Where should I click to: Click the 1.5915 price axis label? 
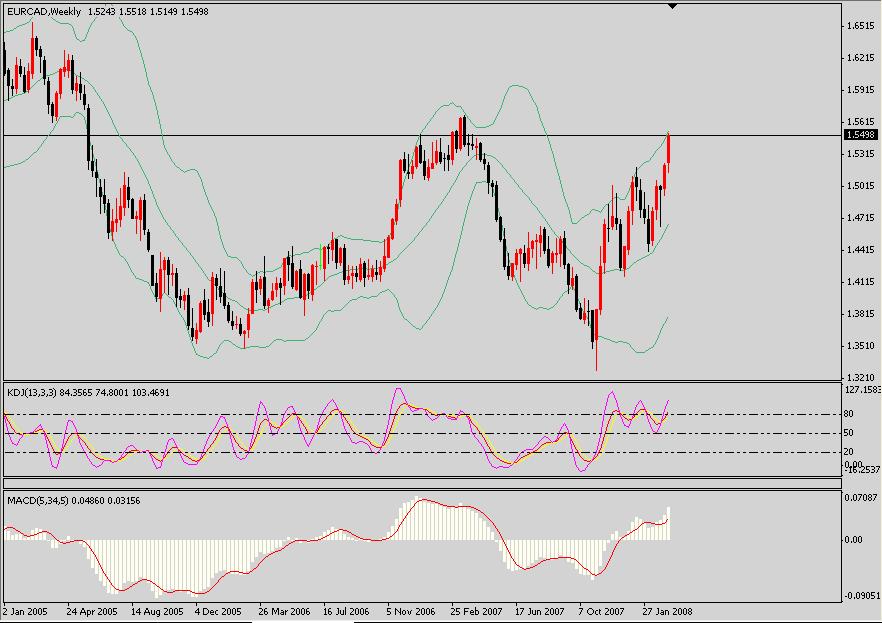(x=861, y=90)
